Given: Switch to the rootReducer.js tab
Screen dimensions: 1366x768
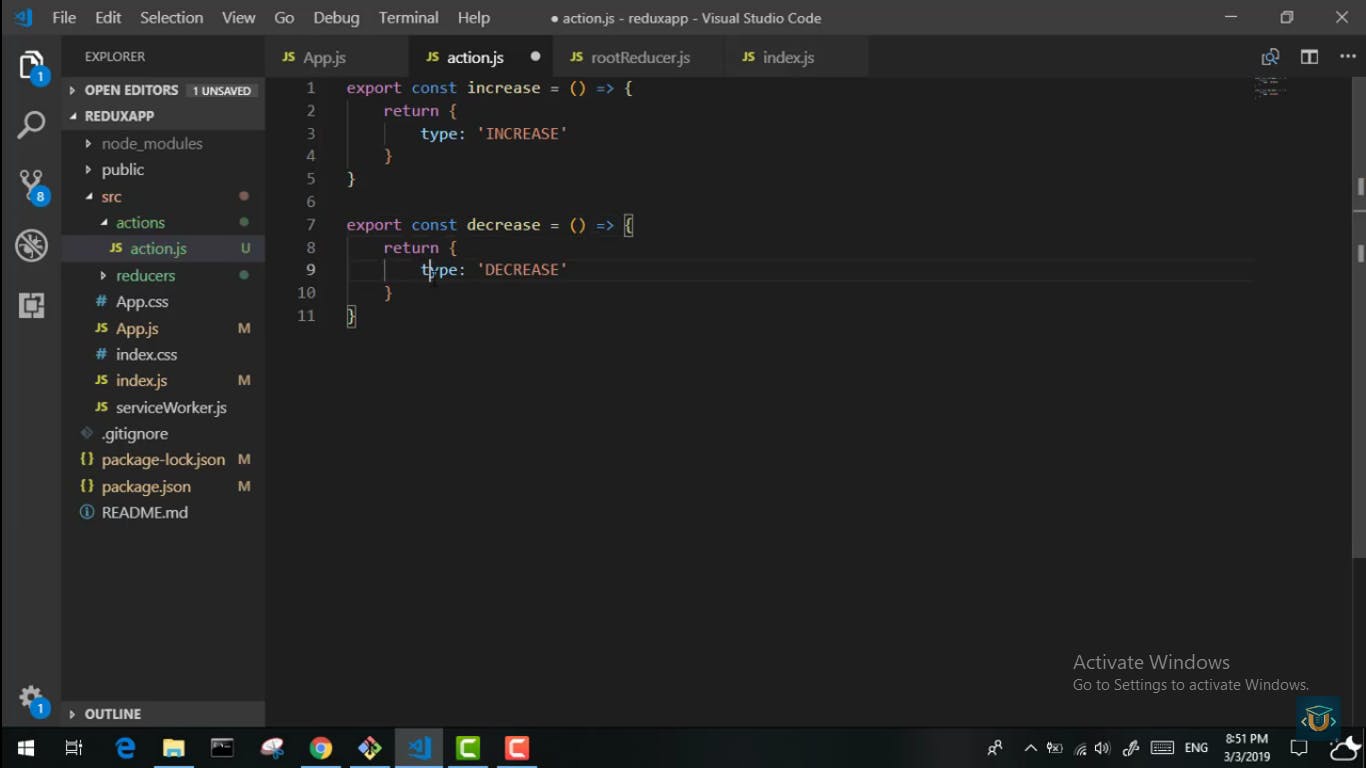Looking at the screenshot, I should click(640, 57).
